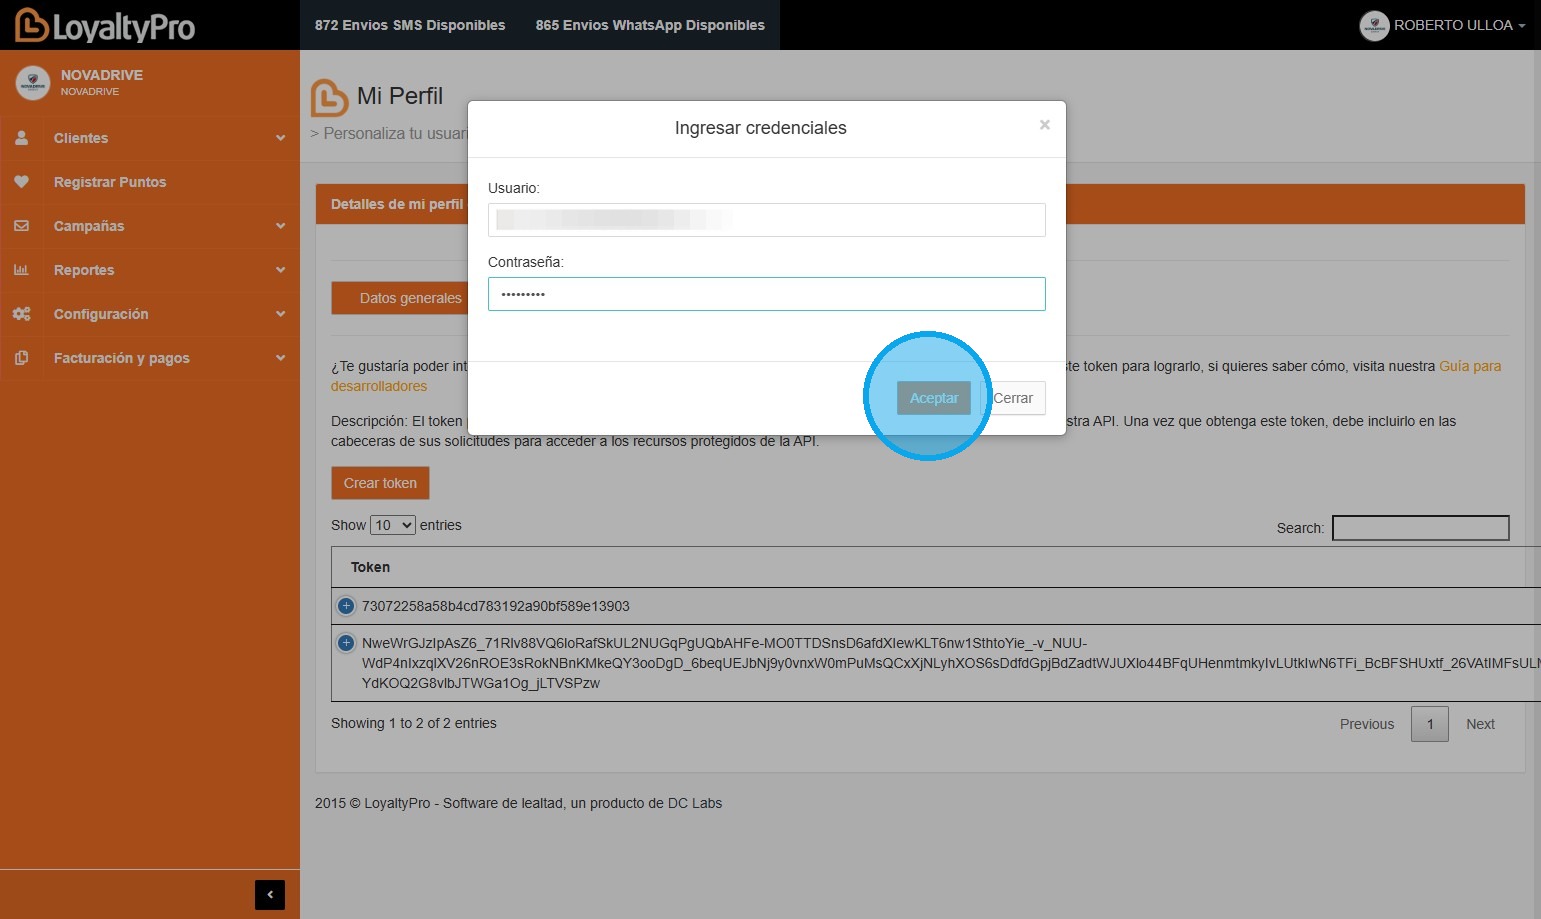Click the 872 Envios SMS Disponibles counter

click(x=410, y=25)
